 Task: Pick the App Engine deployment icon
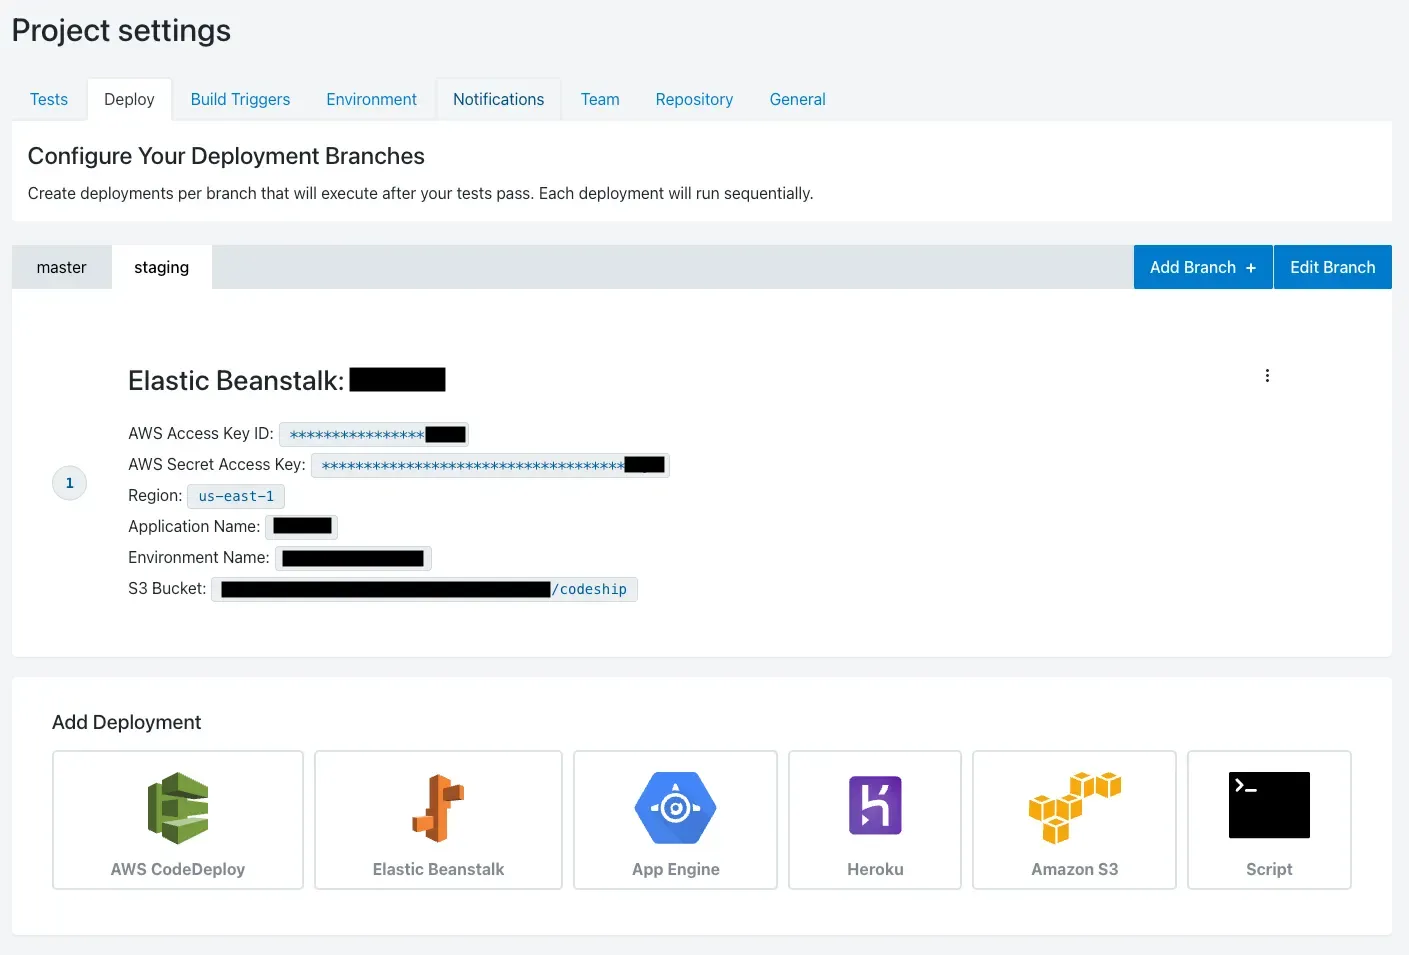(675, 808)
